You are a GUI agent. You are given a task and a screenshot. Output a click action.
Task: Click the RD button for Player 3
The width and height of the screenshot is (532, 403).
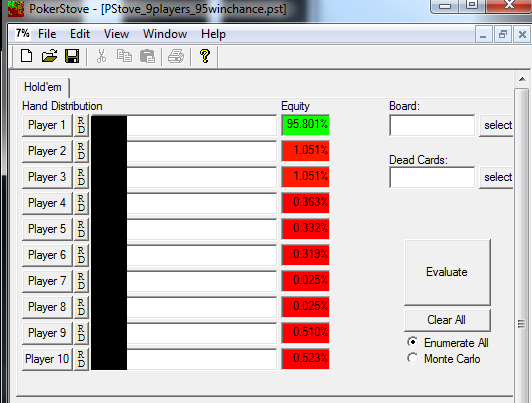click(81, 177)
